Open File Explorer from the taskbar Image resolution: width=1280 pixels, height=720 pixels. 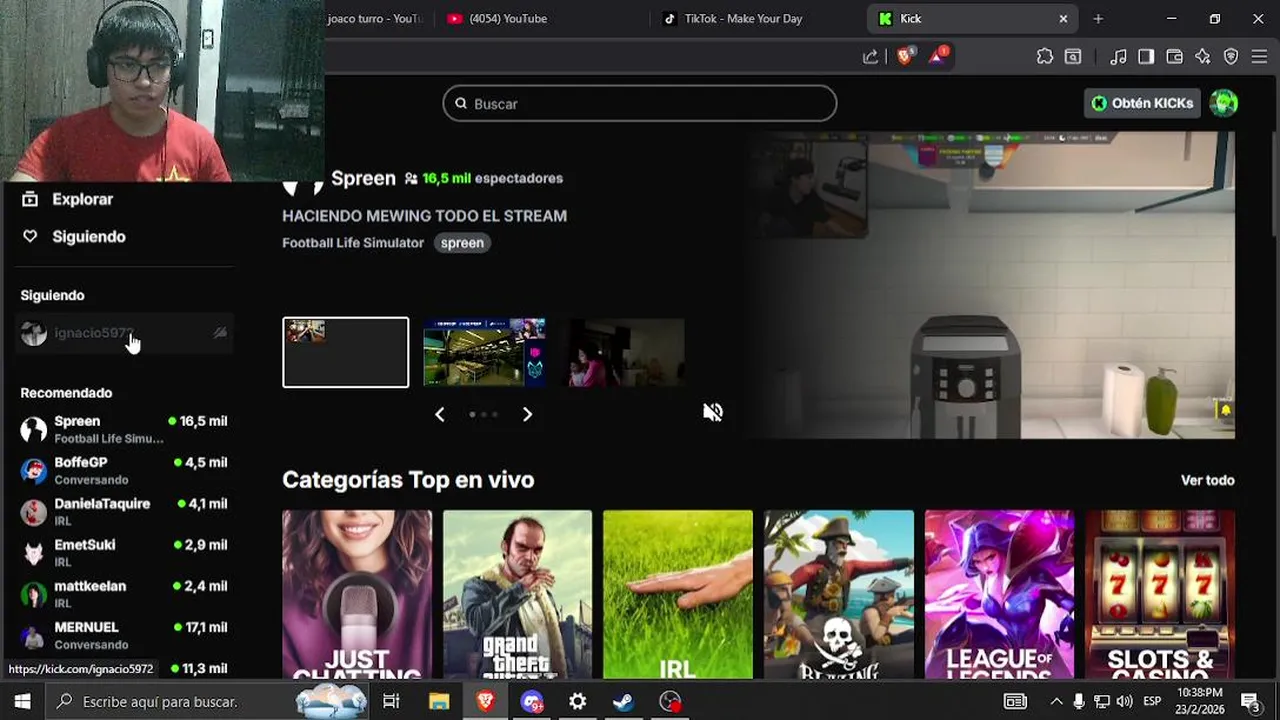pos(439,702)
